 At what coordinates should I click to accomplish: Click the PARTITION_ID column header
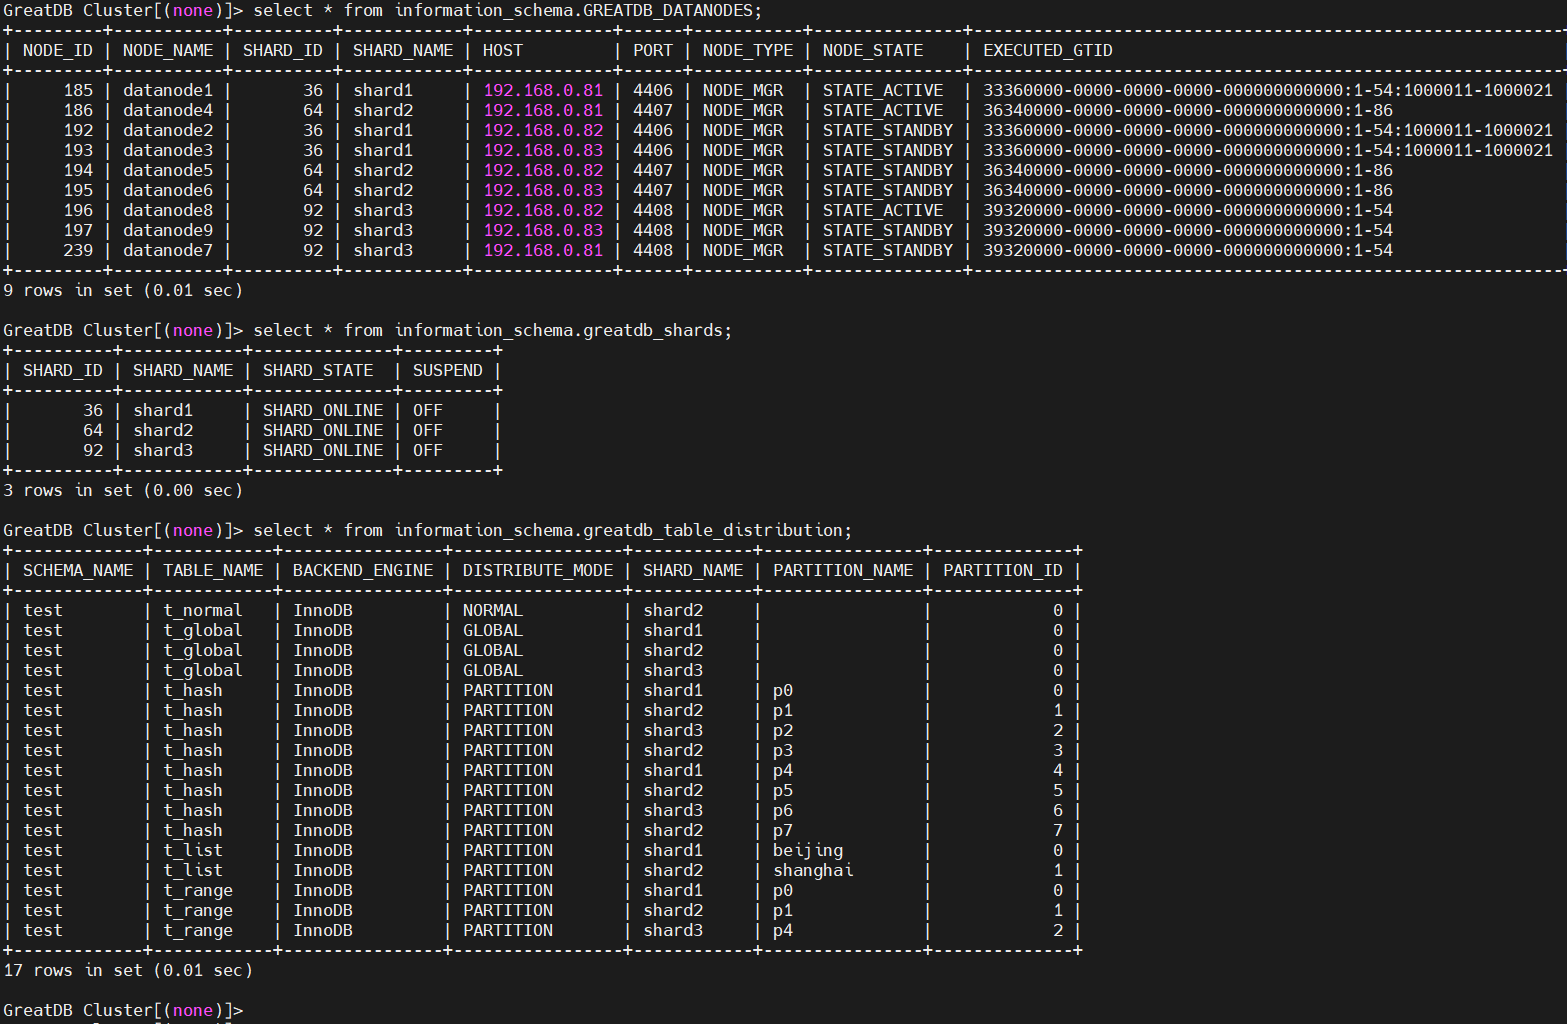(1003, 570)
